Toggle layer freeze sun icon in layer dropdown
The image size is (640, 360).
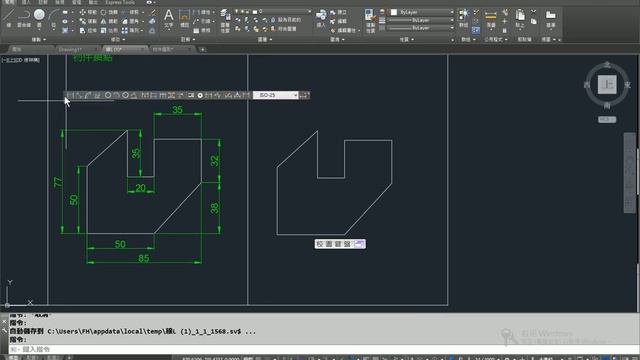point(242,11)
